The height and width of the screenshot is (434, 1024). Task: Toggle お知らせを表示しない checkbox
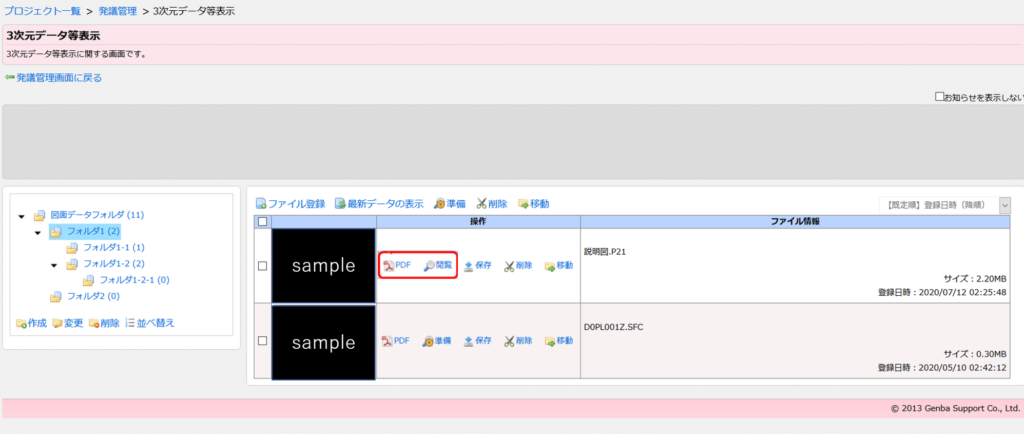click(940, 97)
